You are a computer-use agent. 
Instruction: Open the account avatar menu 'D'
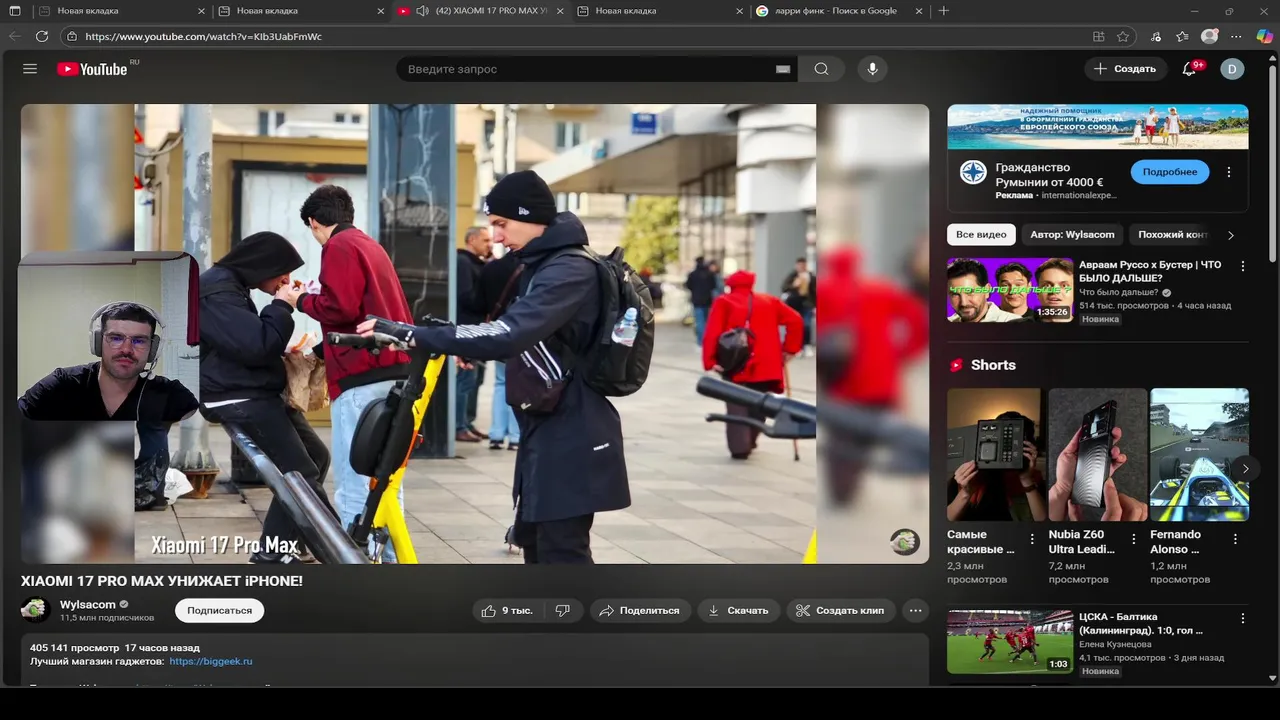click(1232, 69)
